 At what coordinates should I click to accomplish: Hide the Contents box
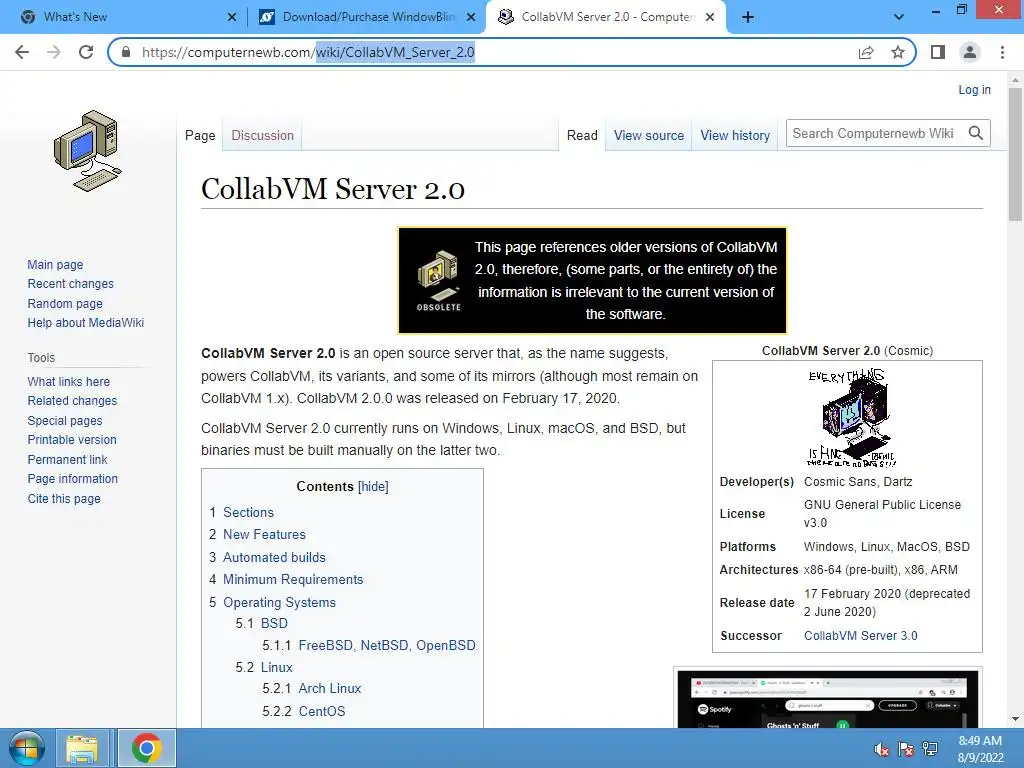click(373, 487)
